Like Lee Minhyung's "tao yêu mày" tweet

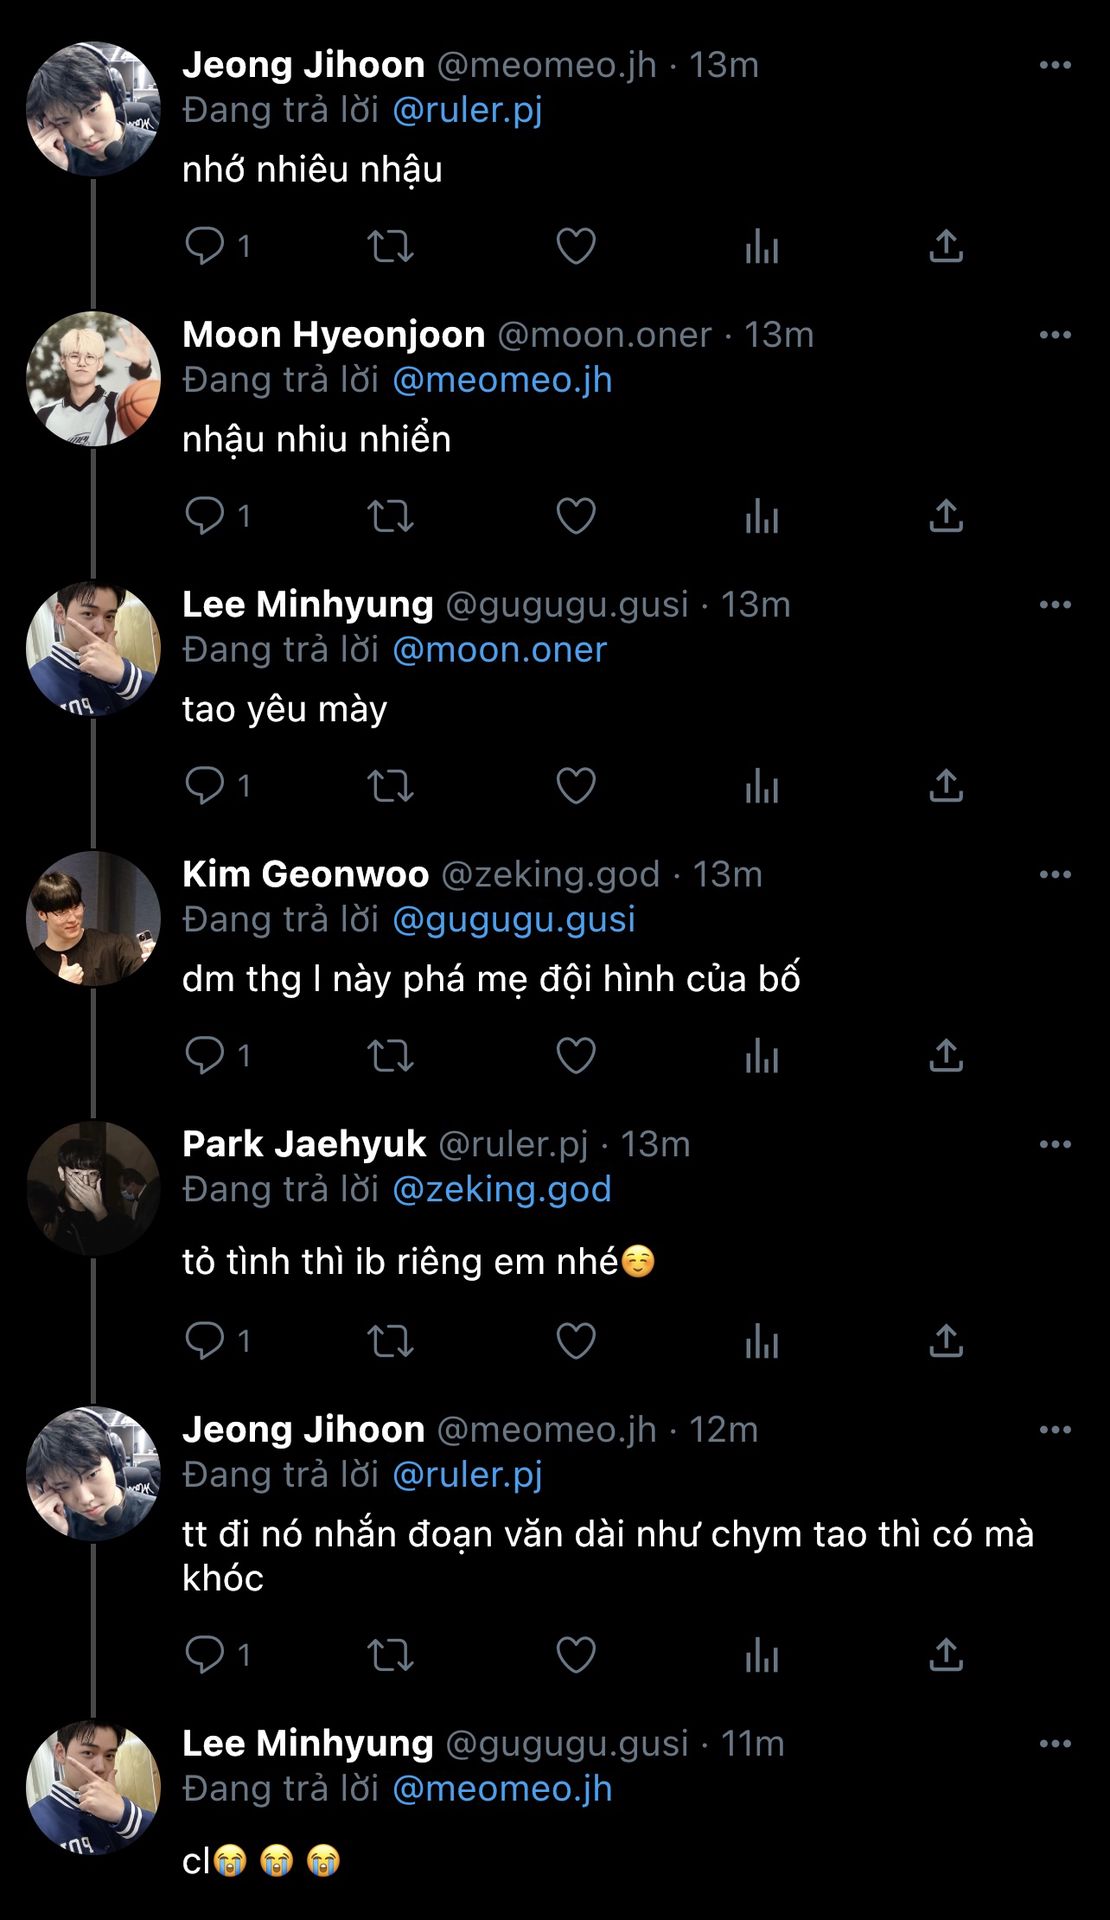(576, 786)
